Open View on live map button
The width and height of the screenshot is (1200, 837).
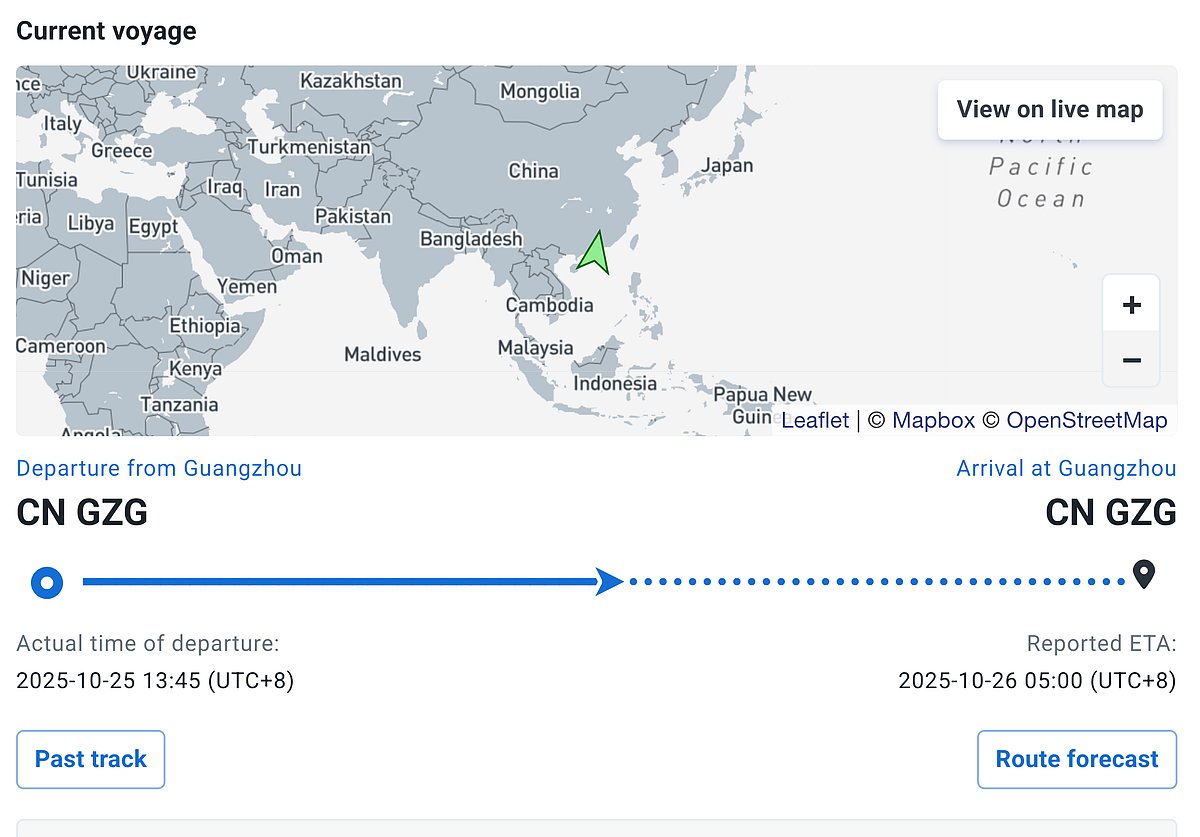coord(1049,110)
